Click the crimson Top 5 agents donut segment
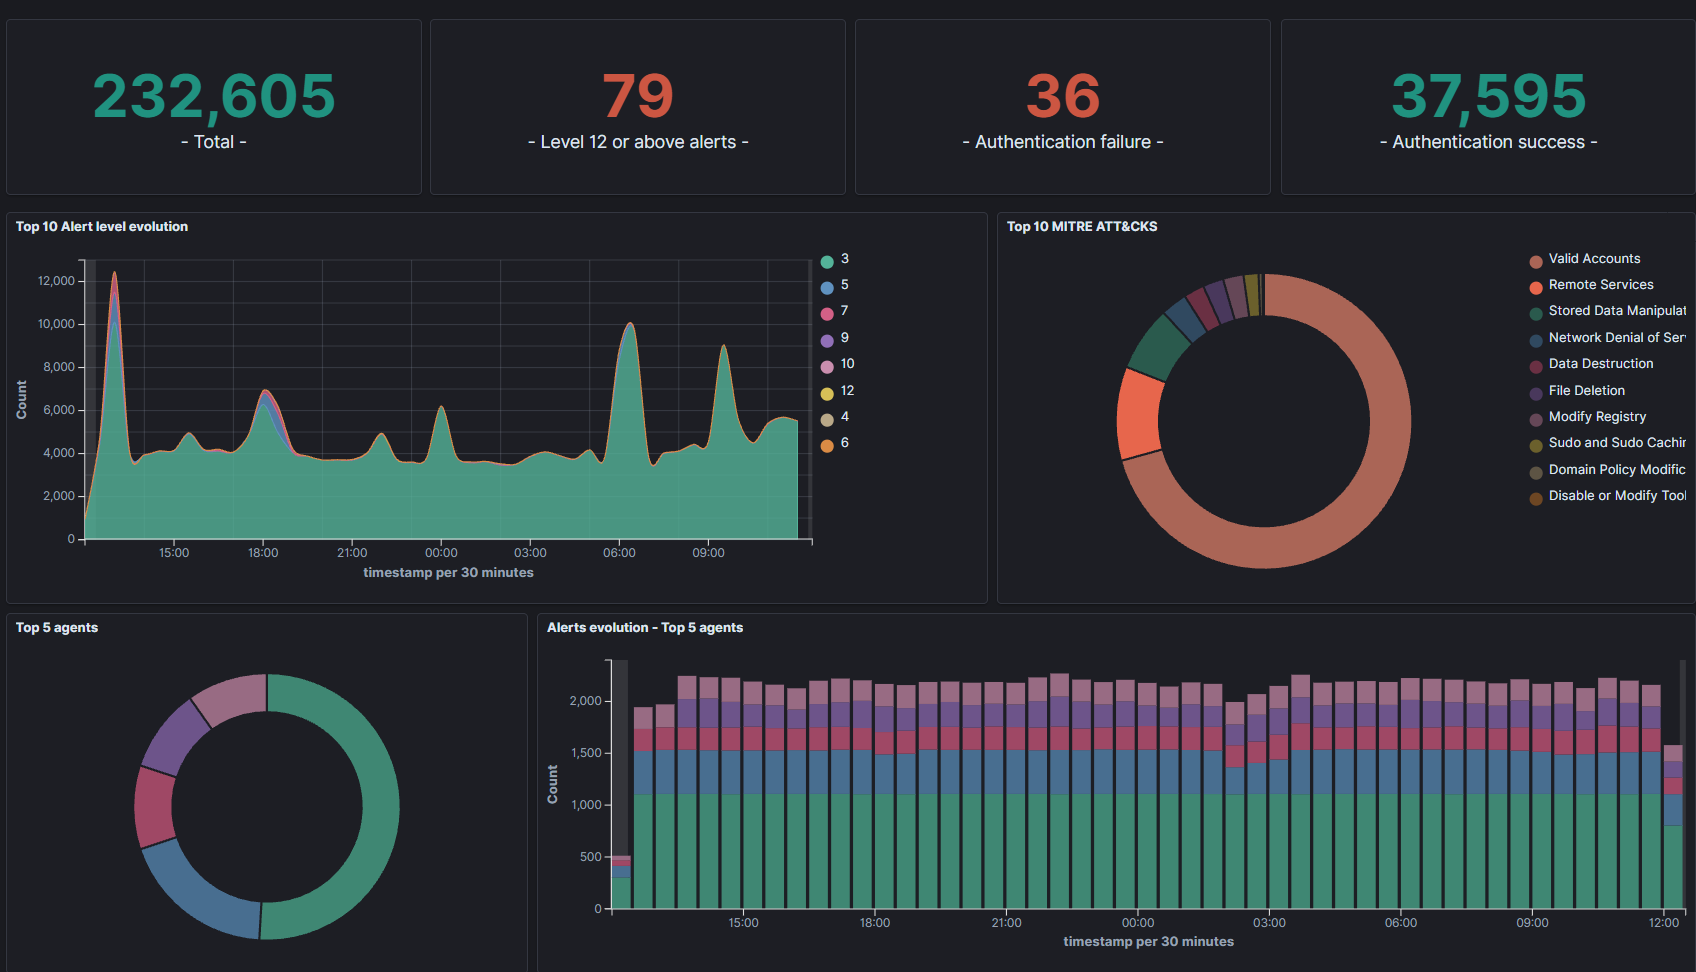Viewport: 1696px width, 972px height. pyautogui.click(x=154, y=807)
